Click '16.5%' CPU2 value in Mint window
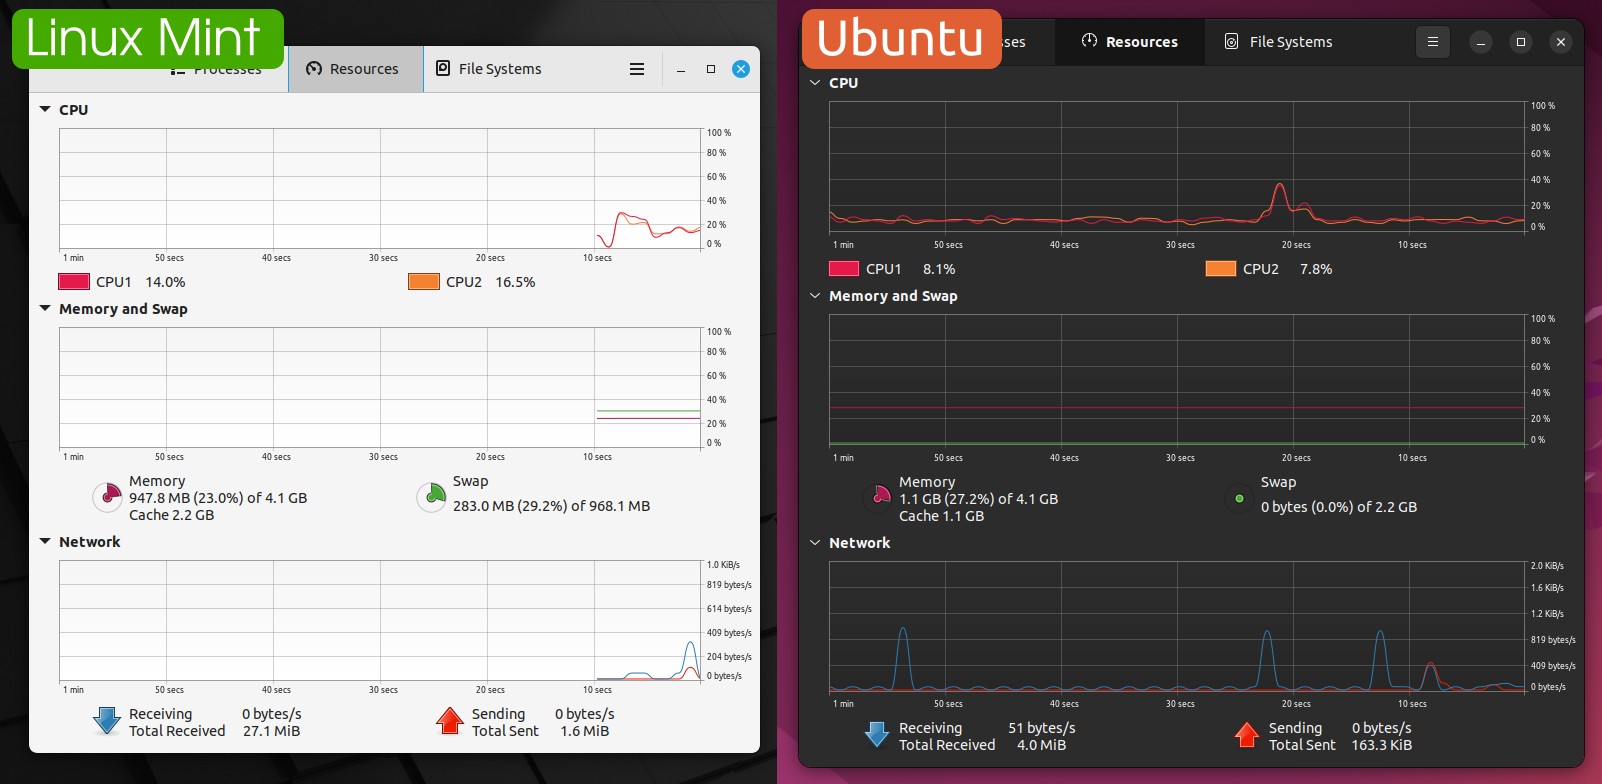 (x=515, y=282)
